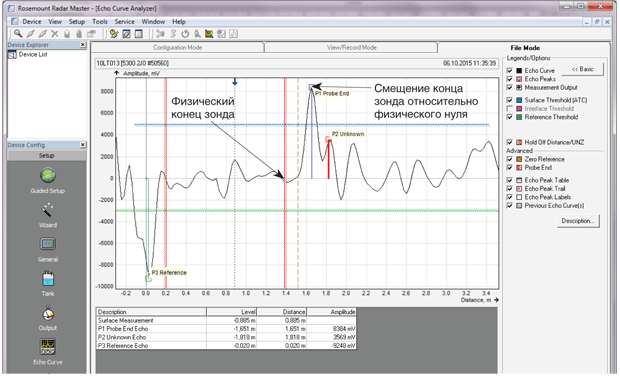Viewport: 620px width, 377px height.
Task: Click the first padlock toolbar icon
Action: pos(67,34)
